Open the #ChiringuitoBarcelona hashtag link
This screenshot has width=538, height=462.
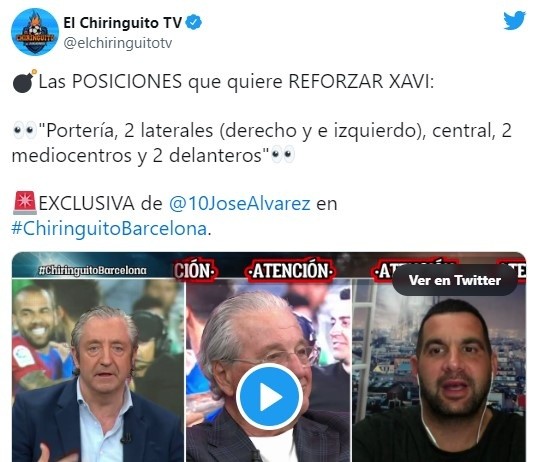point(109,229)
